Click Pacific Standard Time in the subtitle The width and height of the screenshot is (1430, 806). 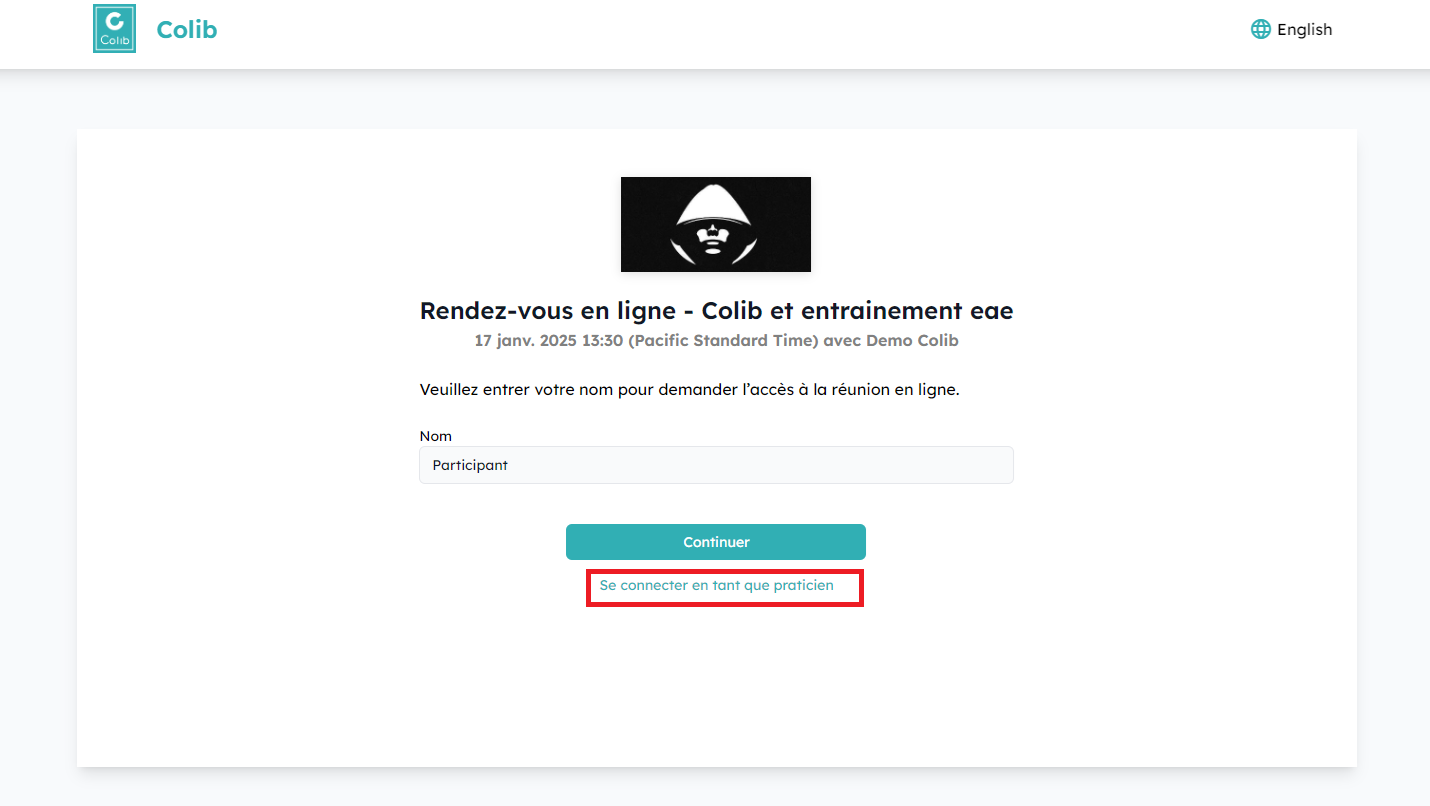click(723, 341)
